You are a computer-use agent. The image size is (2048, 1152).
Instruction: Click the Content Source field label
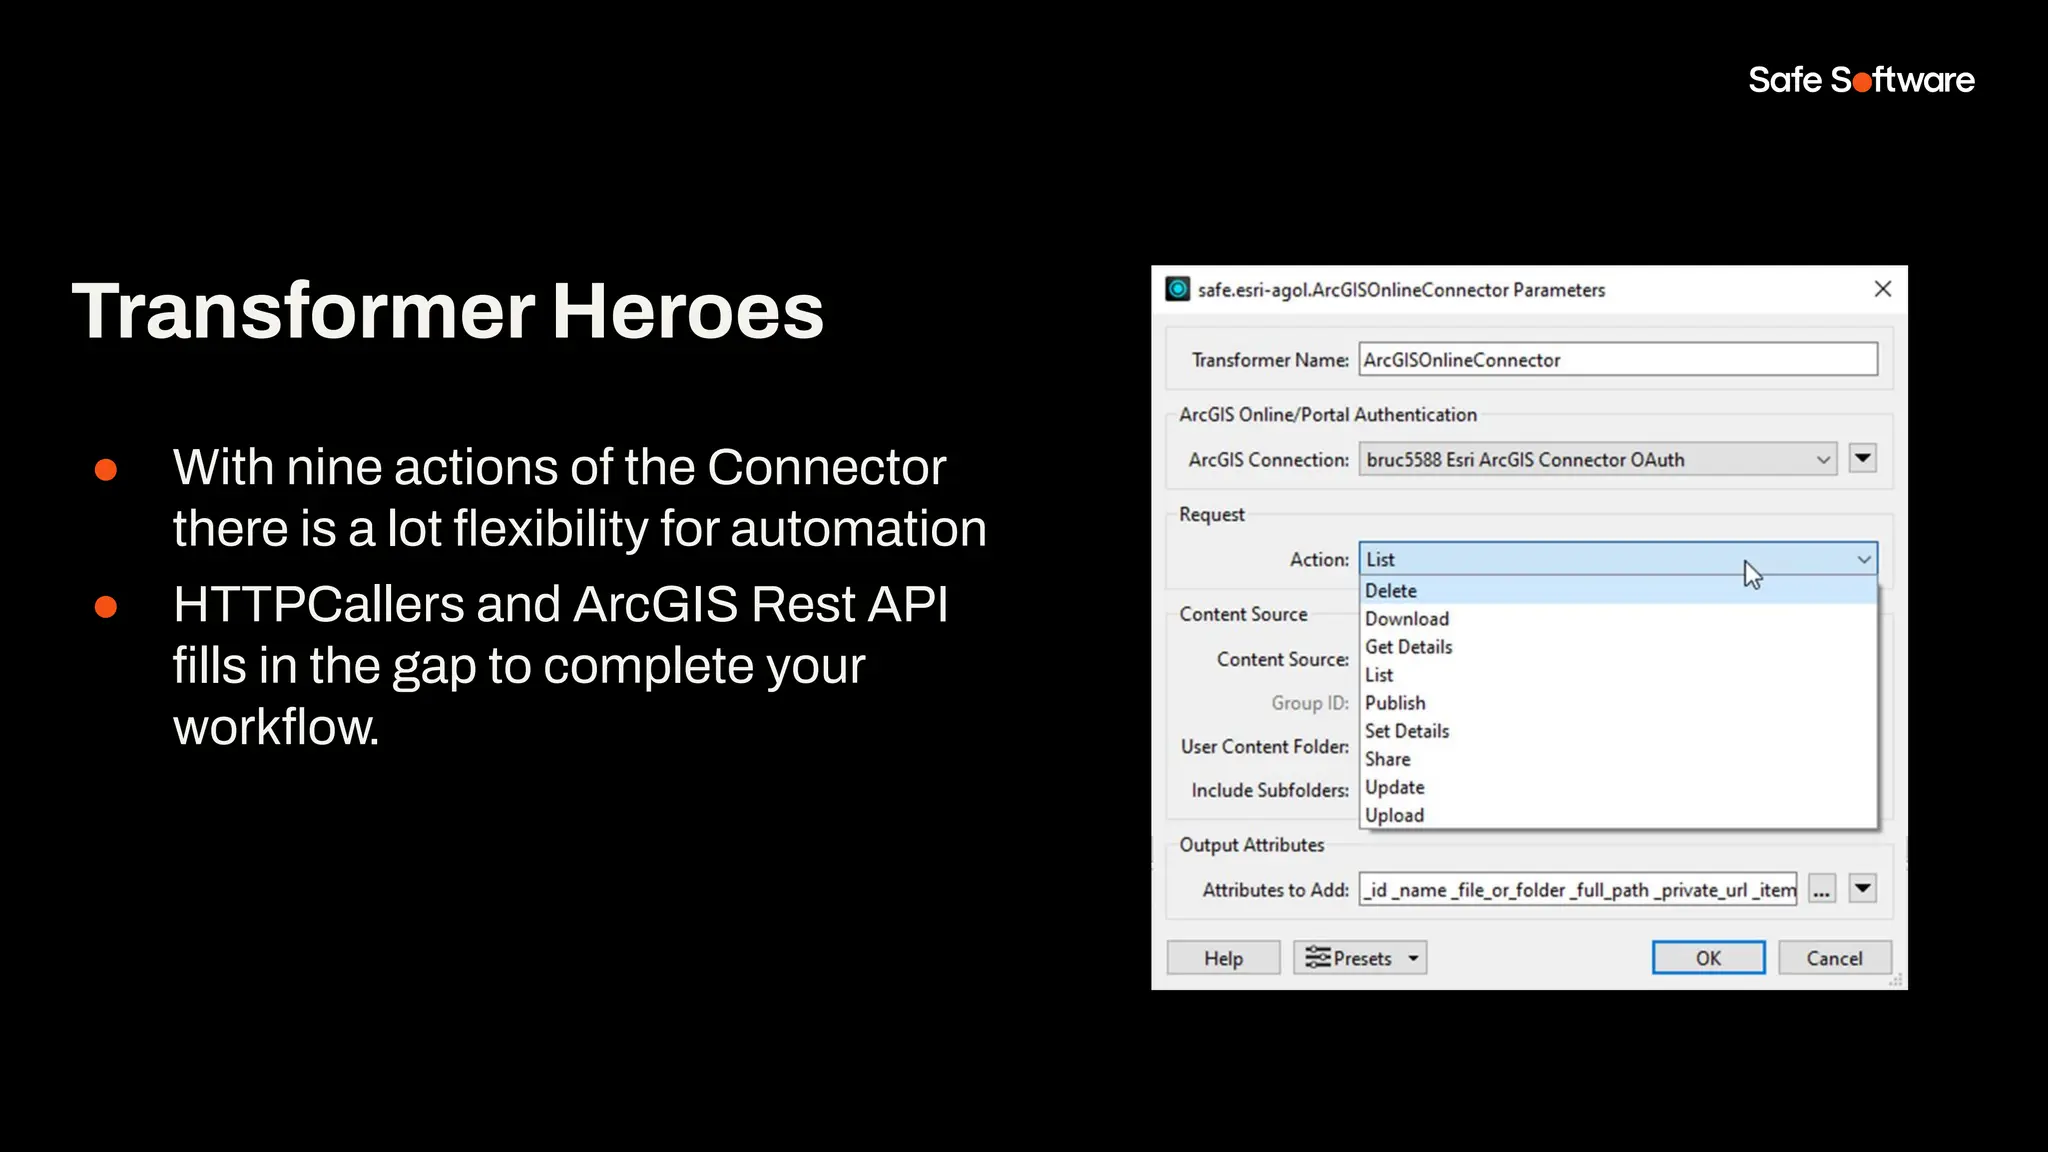coord(1282,660)
